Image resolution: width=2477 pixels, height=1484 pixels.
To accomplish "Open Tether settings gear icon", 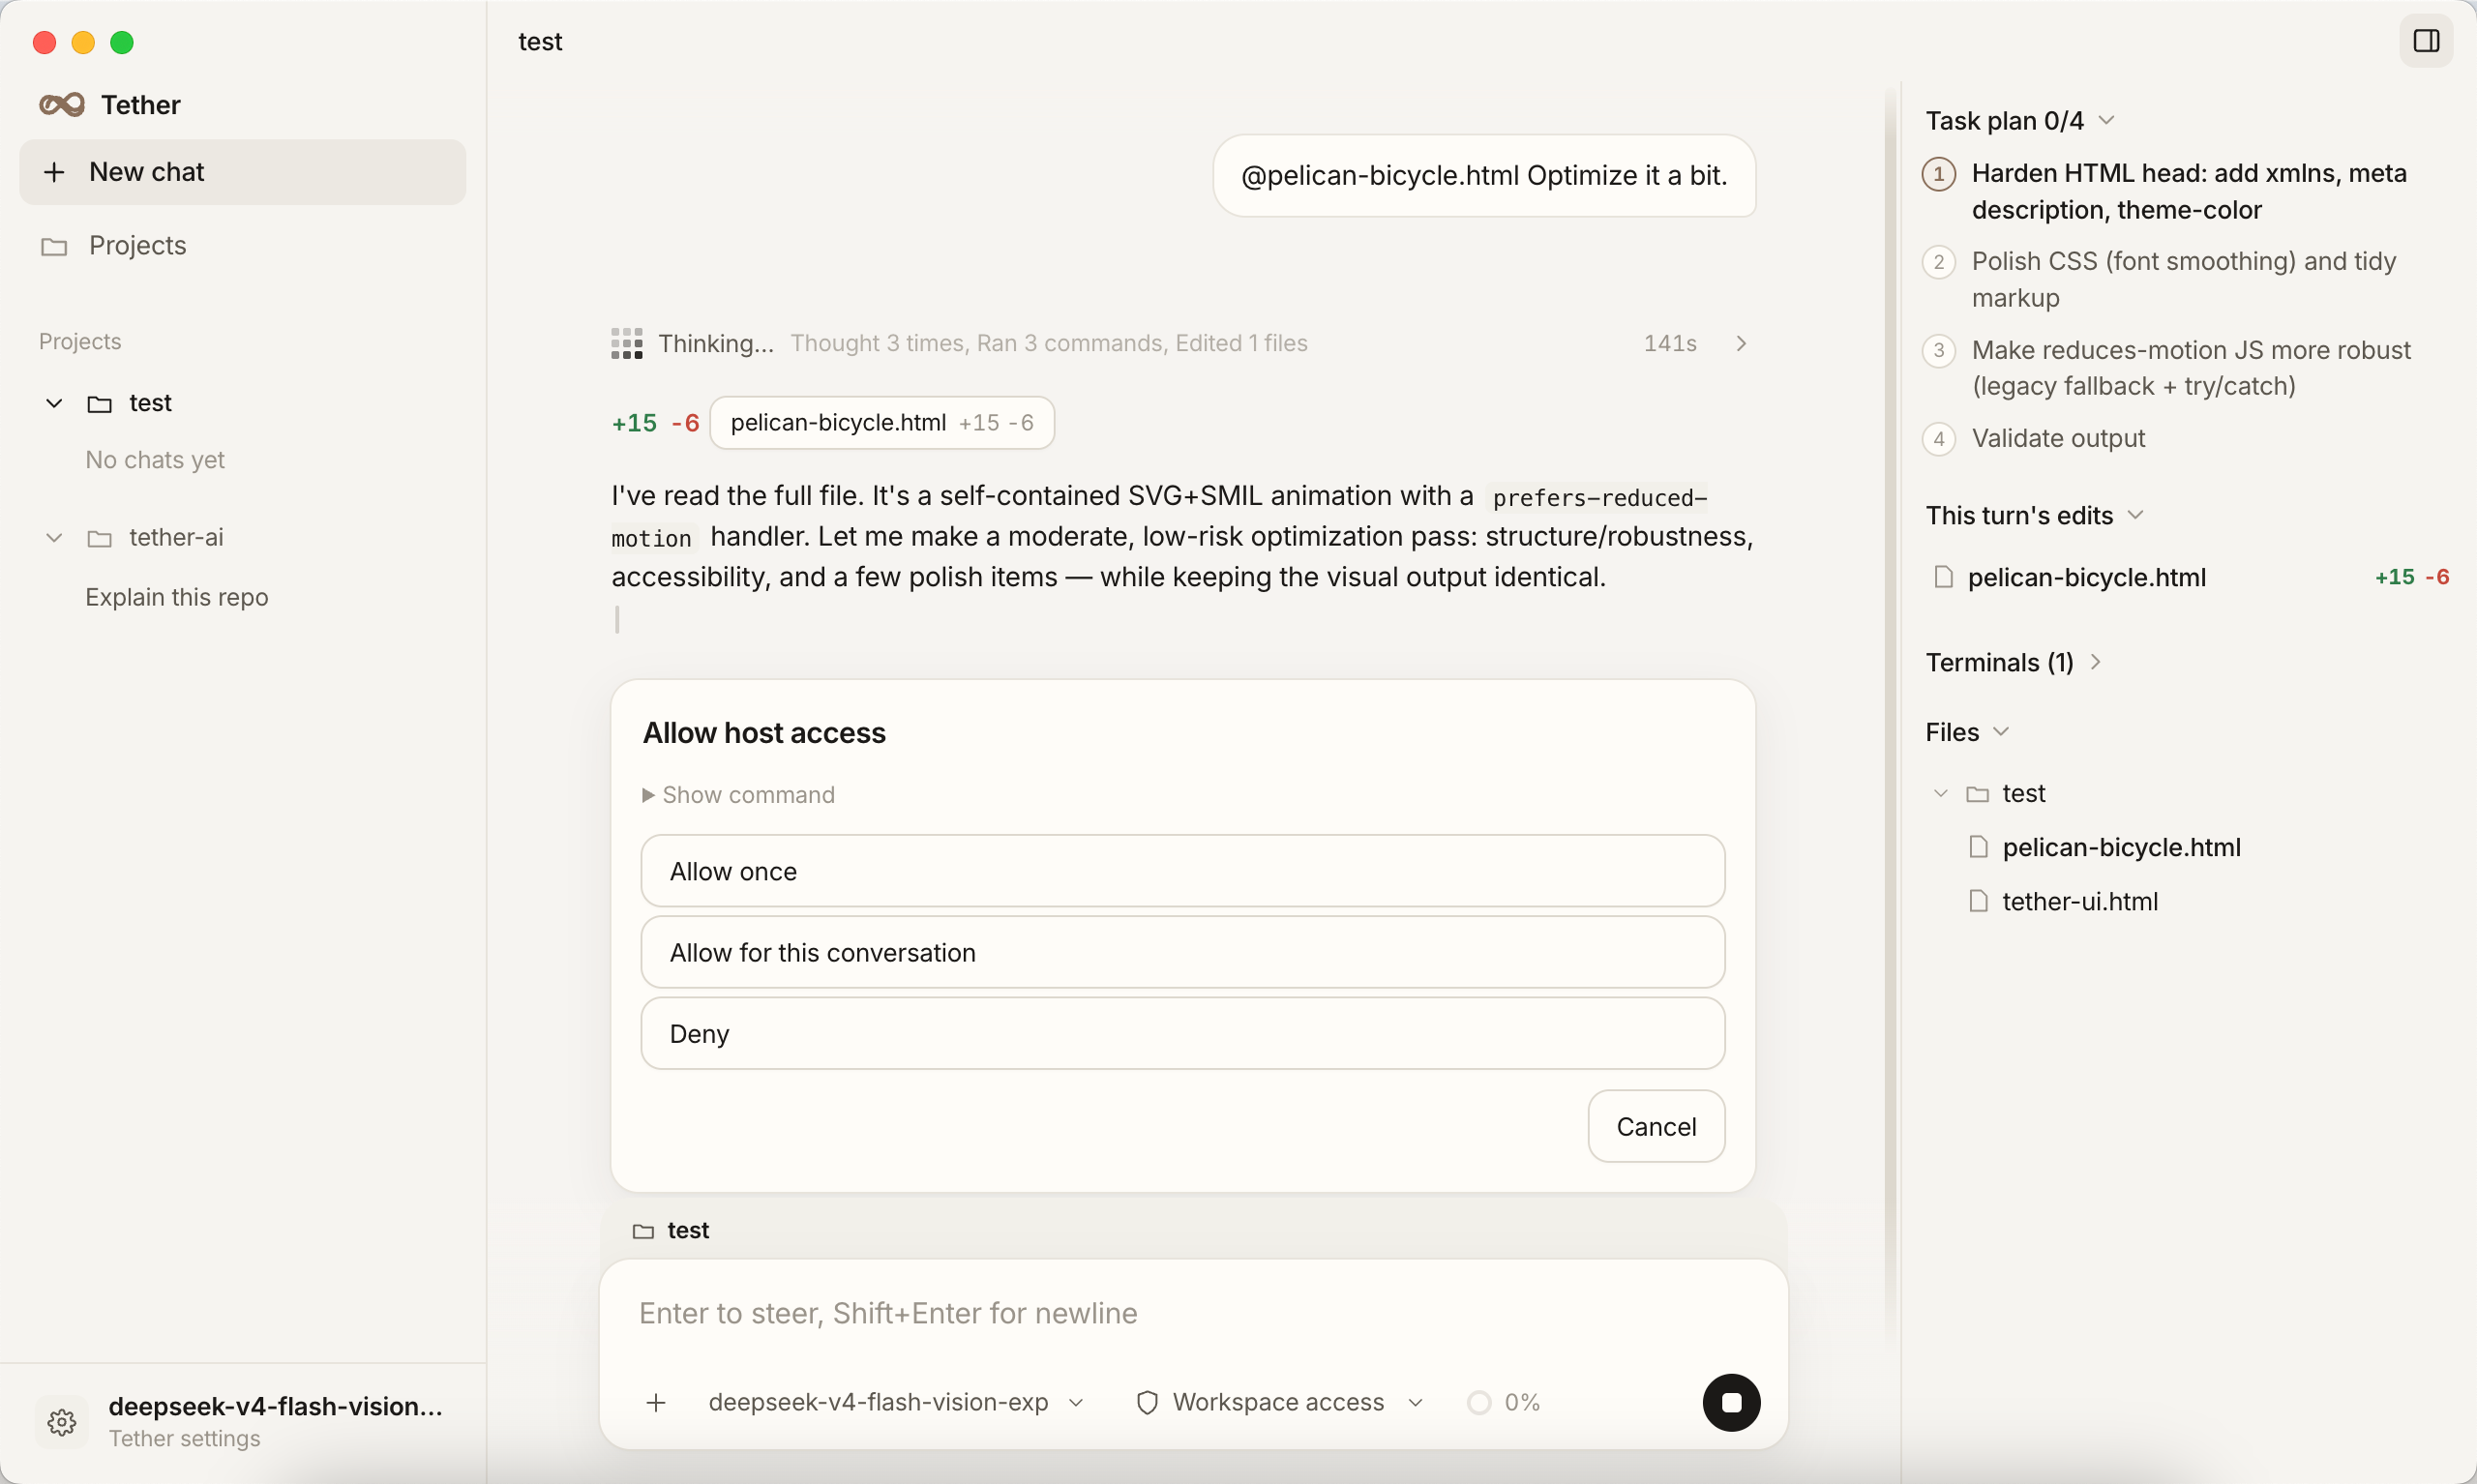I will (62, 1421).
